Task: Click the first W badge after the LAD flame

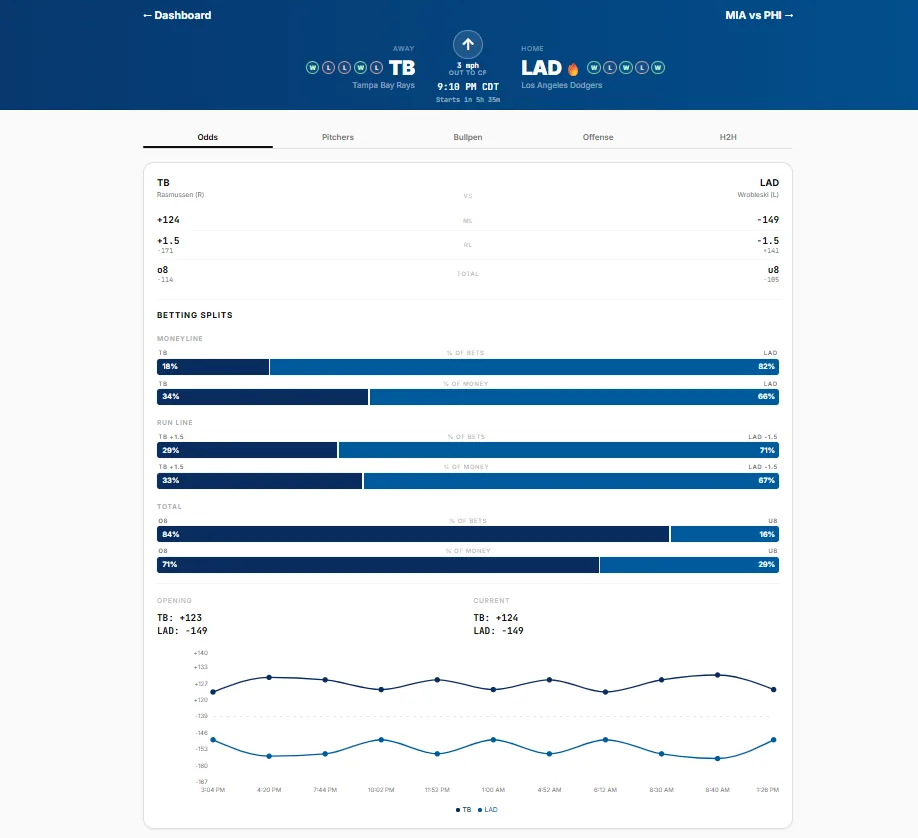Action: 594,68
